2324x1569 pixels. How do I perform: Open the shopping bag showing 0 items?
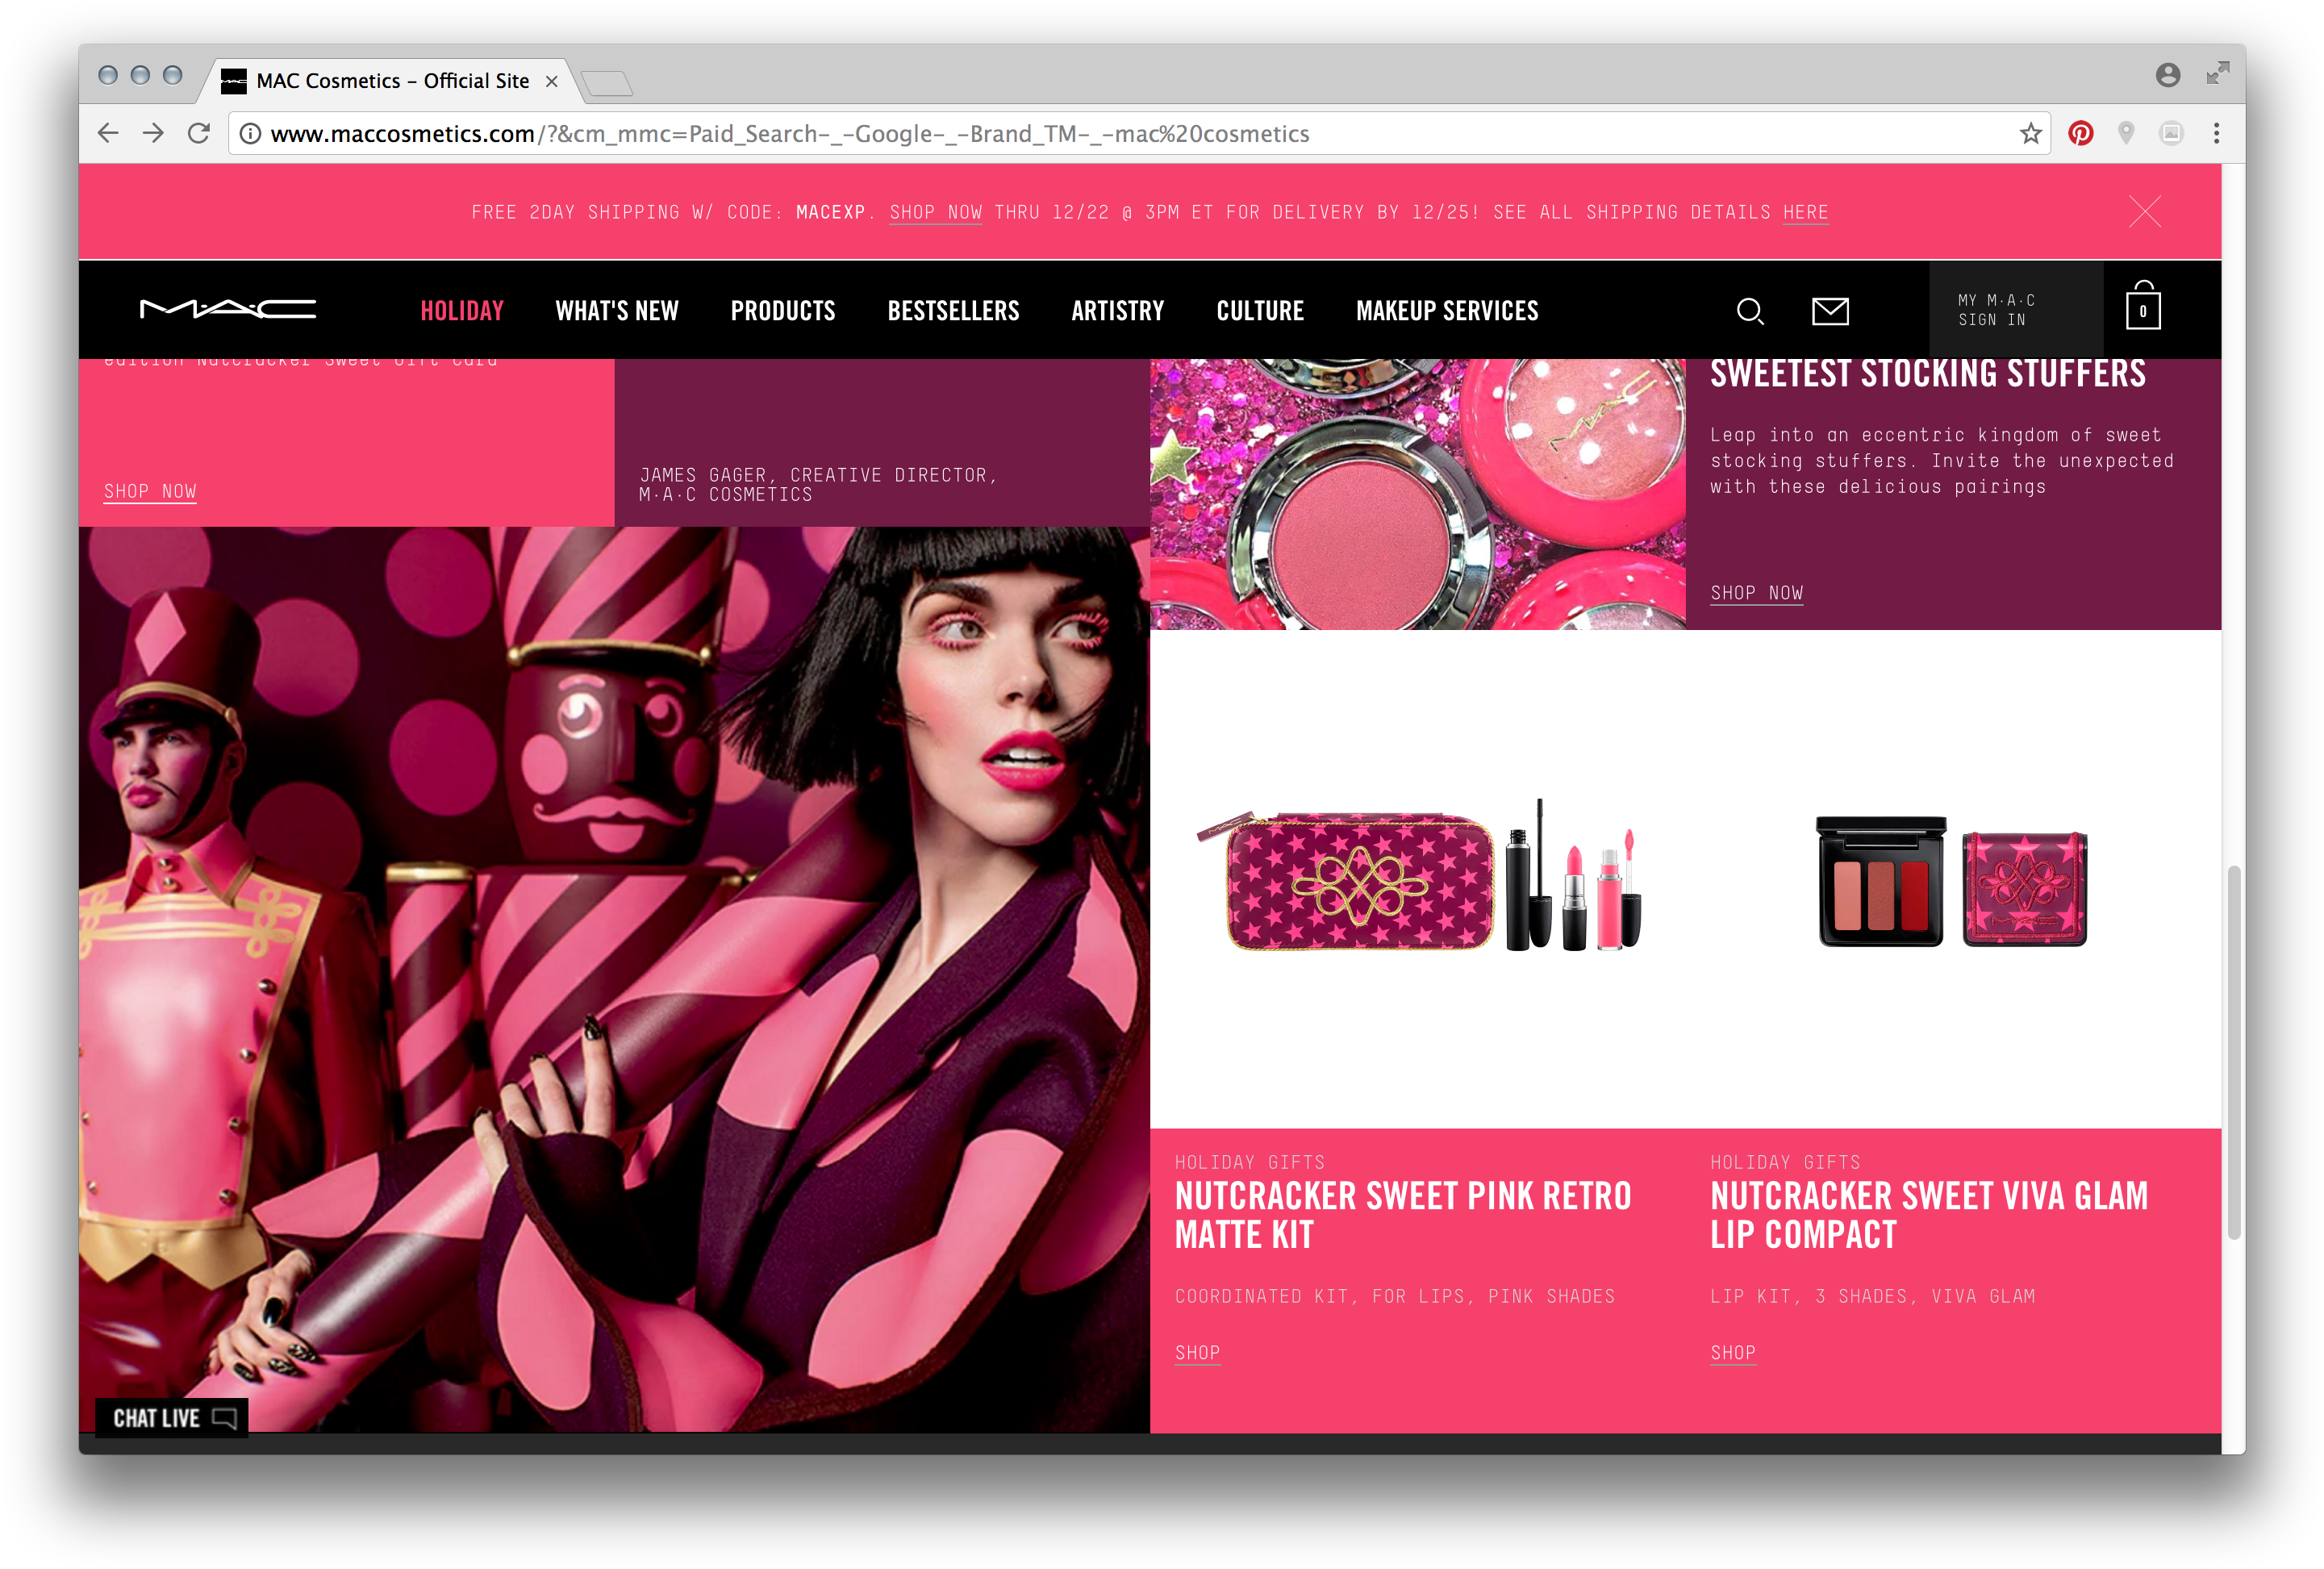pyautogui.click(x=2141, y=310)
